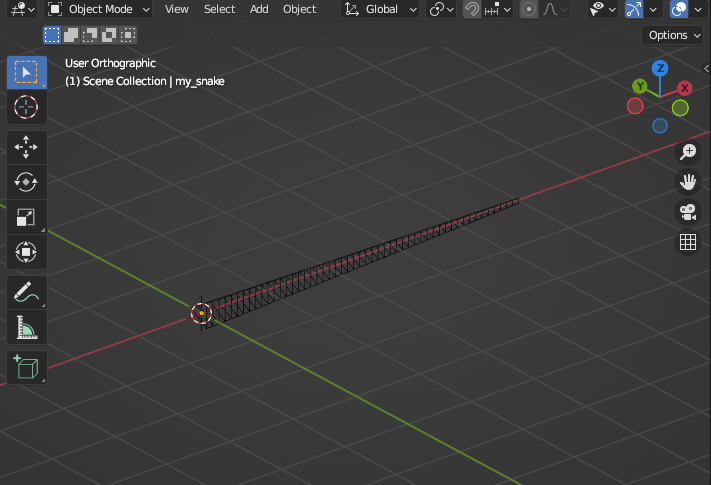
Task: Open the Object menu
Action: coord(299,9)
